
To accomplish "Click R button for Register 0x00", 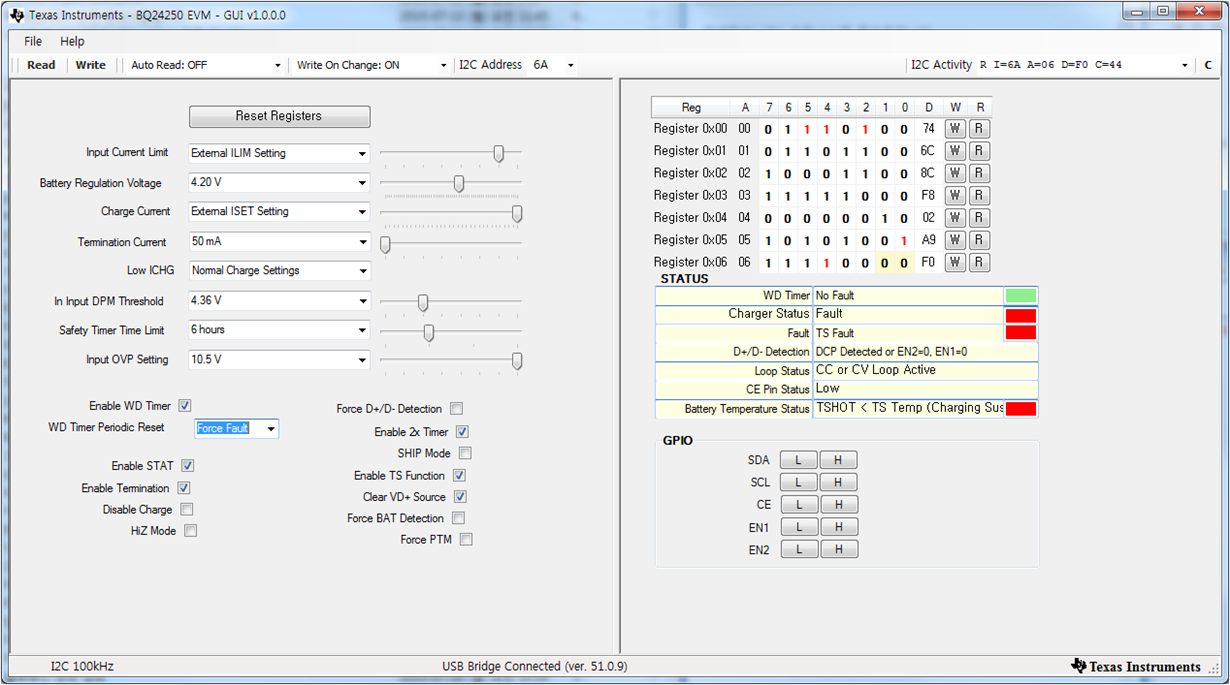I will point(979,129).
